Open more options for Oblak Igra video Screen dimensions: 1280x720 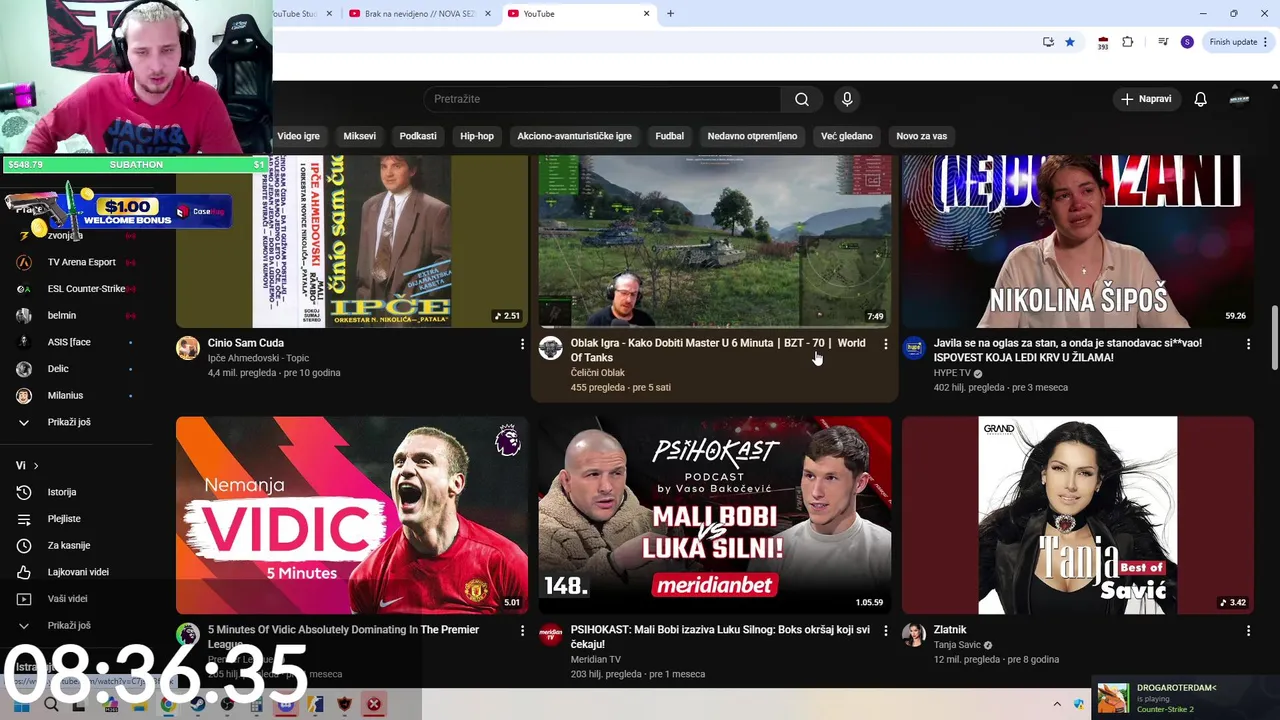885,344
